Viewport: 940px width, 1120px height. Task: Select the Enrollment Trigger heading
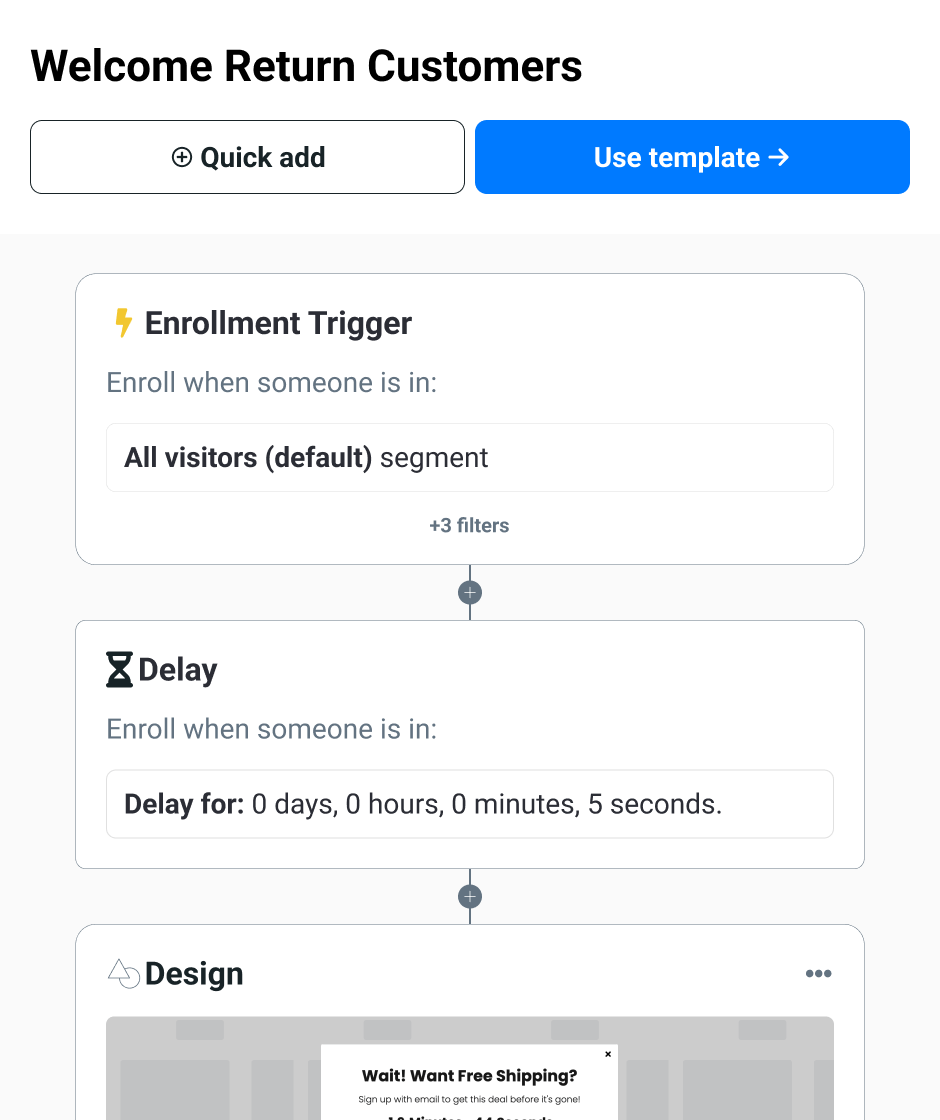tap(278, 324)
